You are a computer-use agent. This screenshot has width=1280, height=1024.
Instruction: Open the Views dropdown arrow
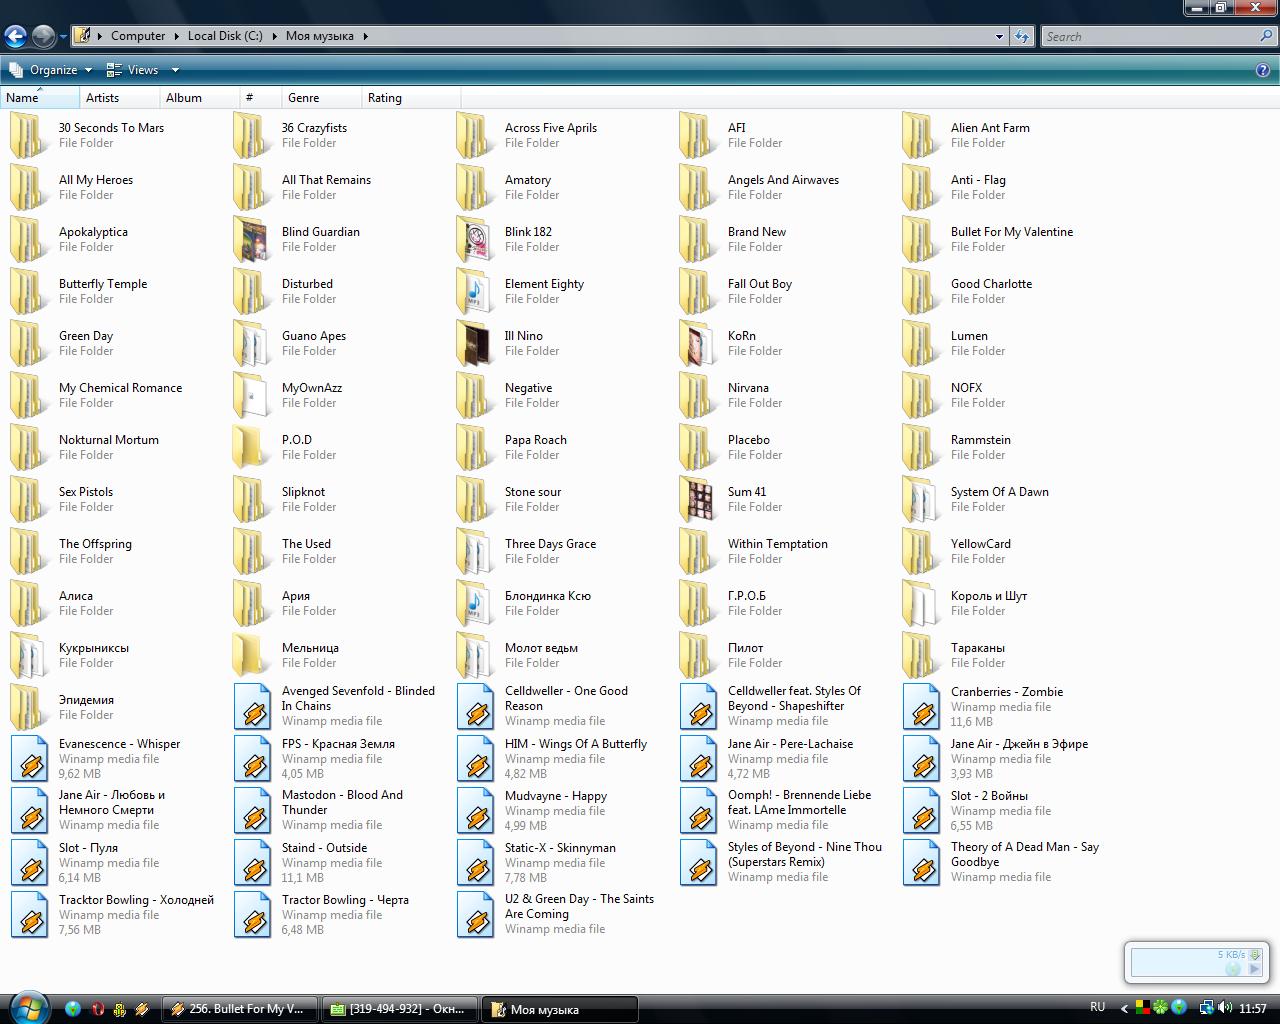coord(175,70)
